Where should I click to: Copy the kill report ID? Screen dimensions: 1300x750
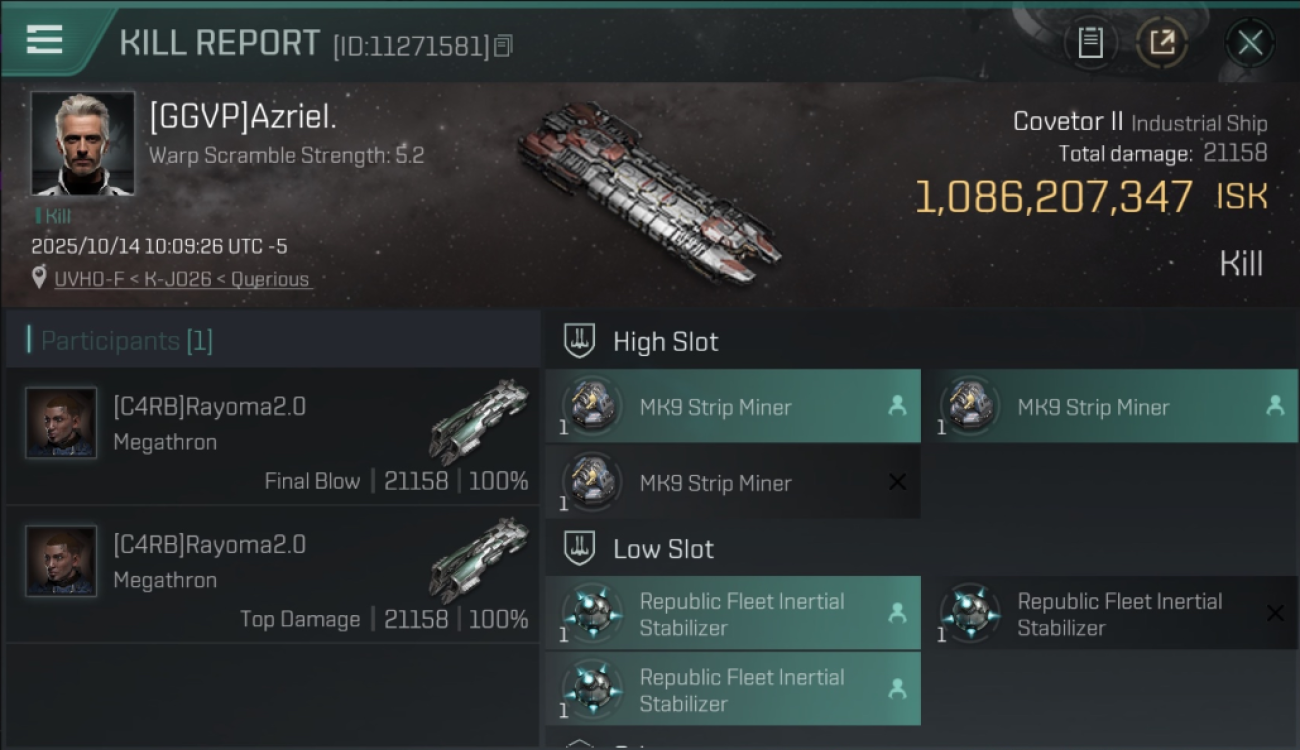point(503,46)
